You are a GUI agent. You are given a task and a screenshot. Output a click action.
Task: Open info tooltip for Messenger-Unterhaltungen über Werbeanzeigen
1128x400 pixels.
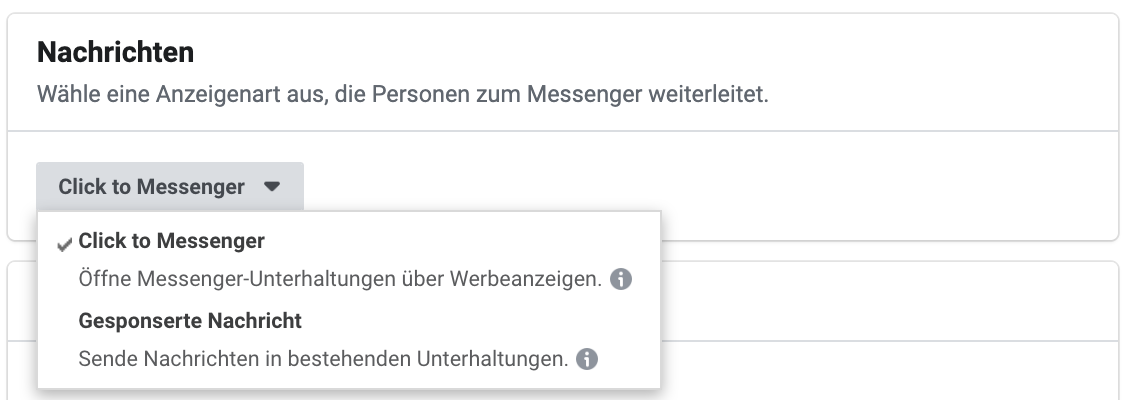coord(621,279)
